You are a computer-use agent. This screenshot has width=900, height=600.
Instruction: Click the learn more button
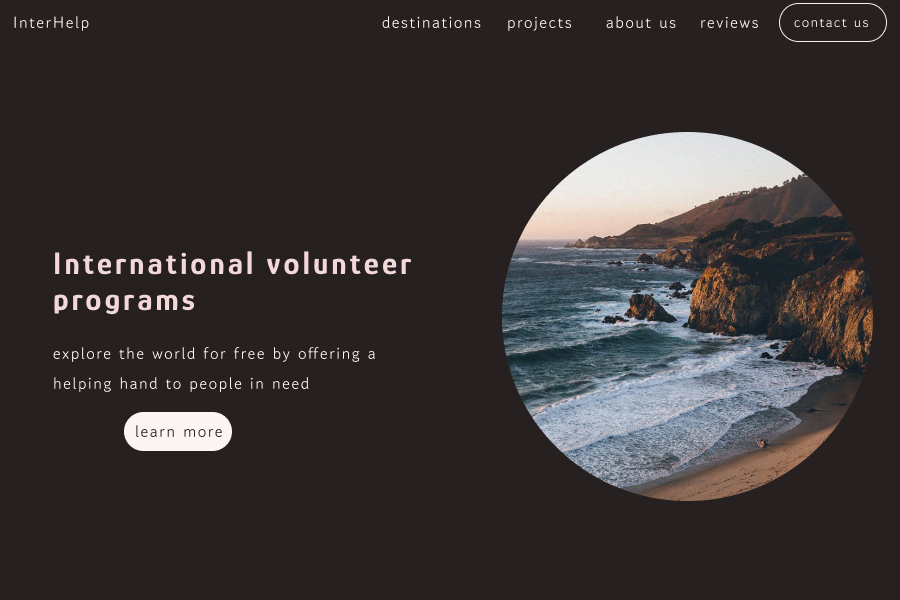[x=178, y=431]
